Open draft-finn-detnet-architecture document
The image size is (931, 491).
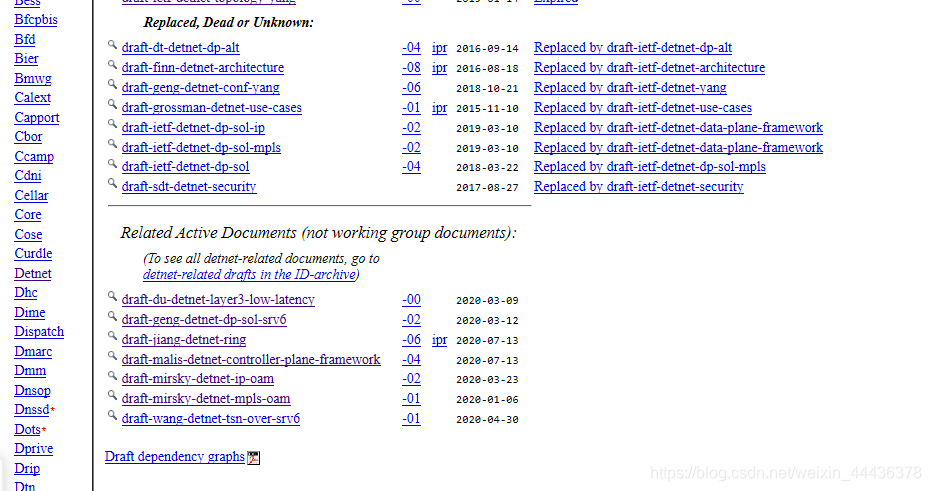tap(202, 68)
